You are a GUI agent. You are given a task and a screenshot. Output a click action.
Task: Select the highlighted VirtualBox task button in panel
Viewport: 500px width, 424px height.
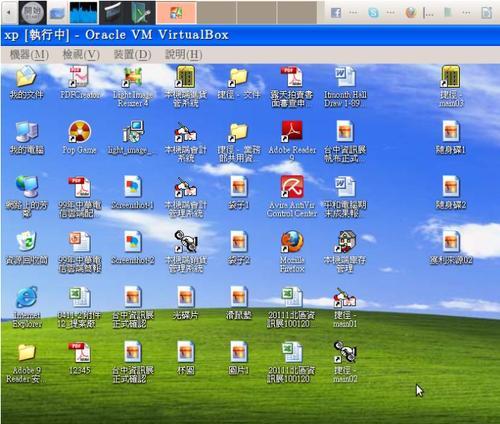176,13
